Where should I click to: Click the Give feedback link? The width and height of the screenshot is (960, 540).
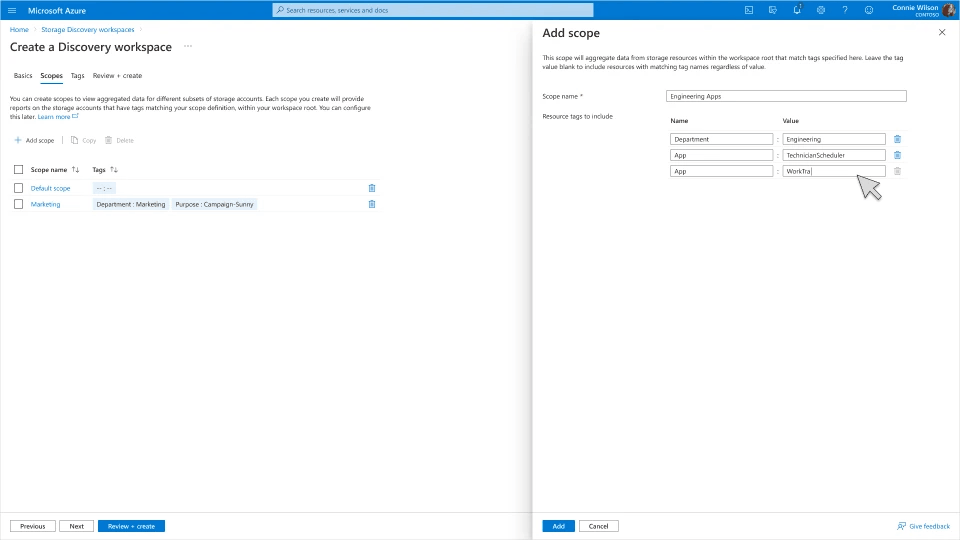point(923,526)
